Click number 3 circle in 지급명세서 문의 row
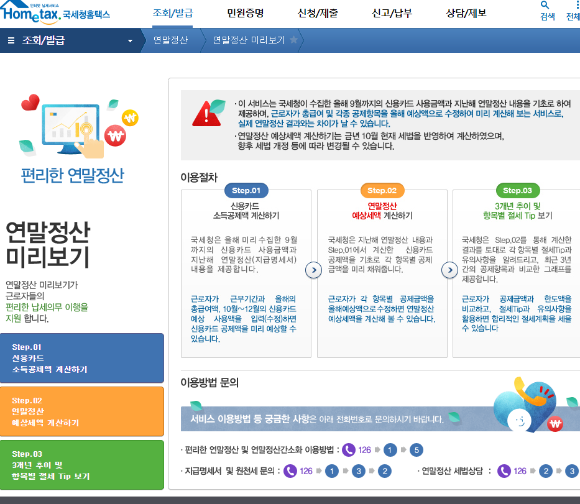The width and height of the screenshot is (580, 504). [x=358, y=471]
